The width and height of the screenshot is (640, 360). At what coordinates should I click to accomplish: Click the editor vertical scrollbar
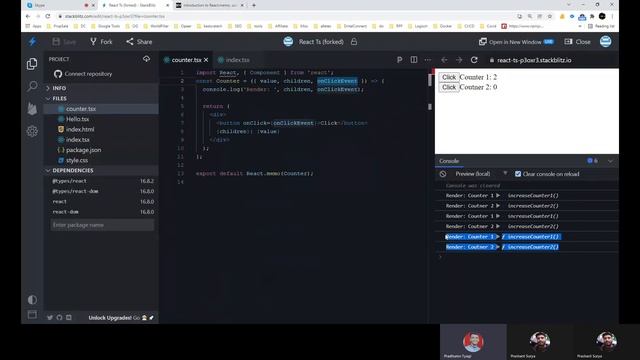[x=430, y=80]
